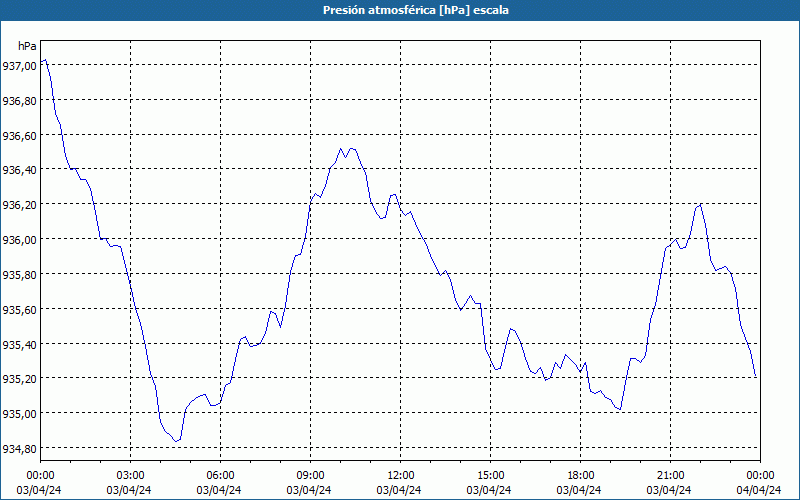Select the 935,20 pressure axis label
800x500 pixels.
19,379
